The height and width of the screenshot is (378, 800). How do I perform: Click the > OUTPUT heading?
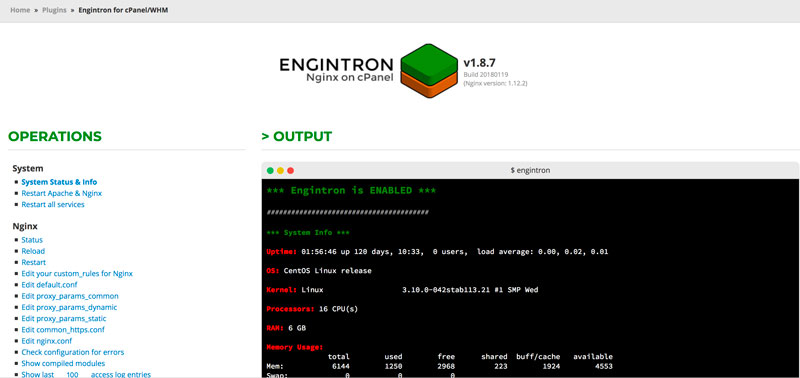pos(296,137)
